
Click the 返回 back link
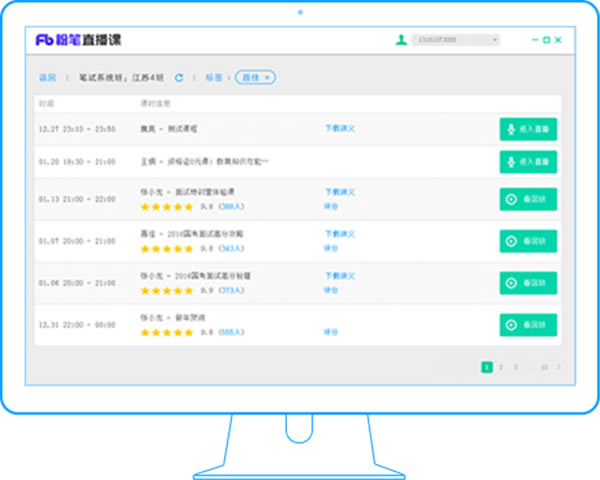pyautogui.click(x=47, y=77)
